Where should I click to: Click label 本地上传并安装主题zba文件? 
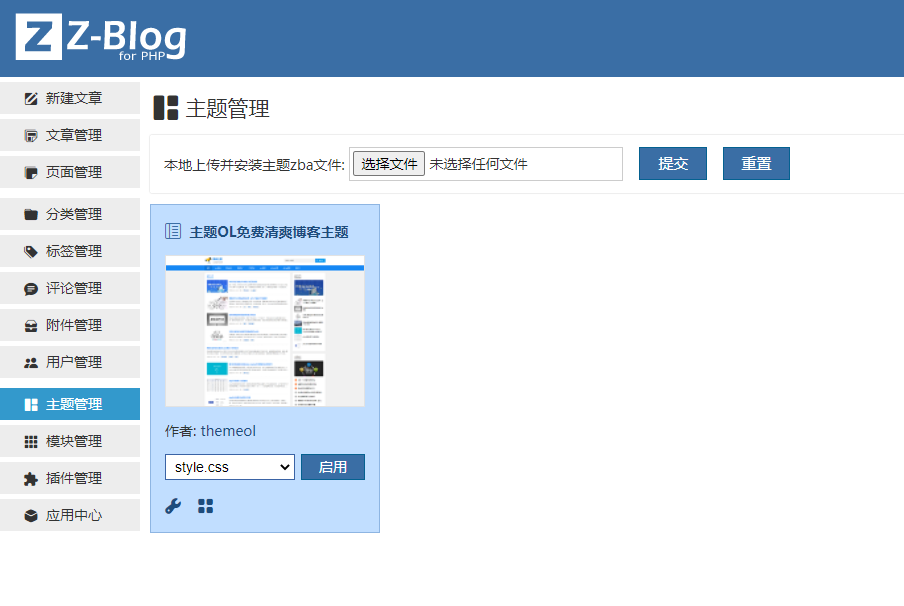click(254, 165)
